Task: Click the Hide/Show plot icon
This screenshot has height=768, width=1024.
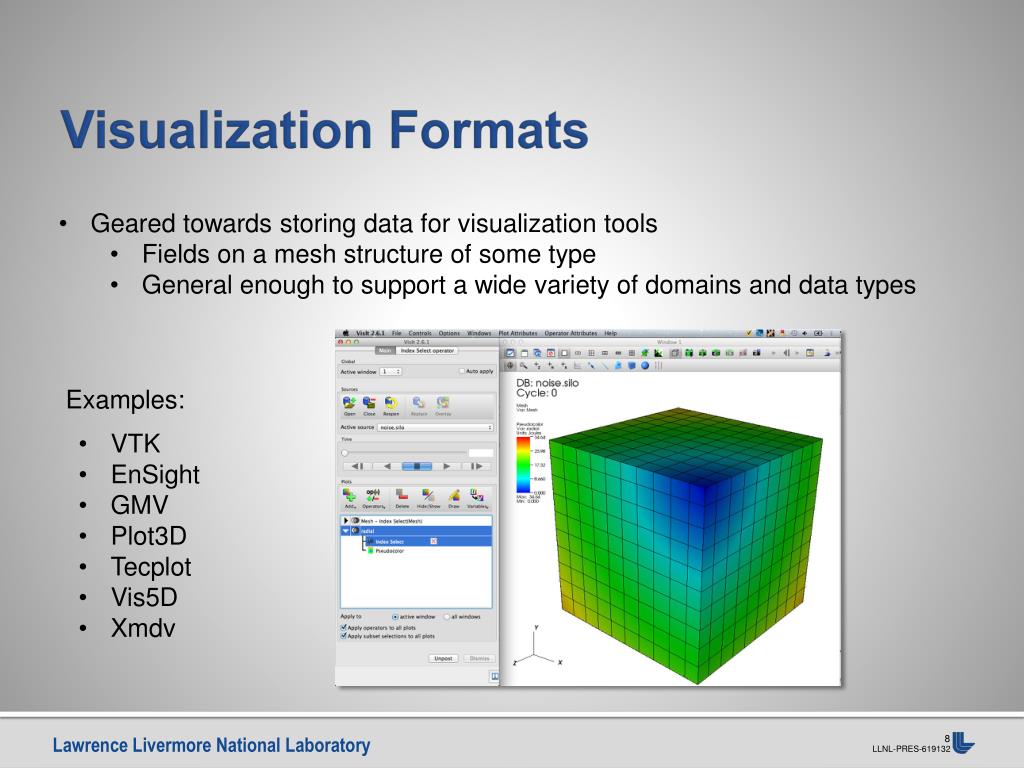Action: 428,495
